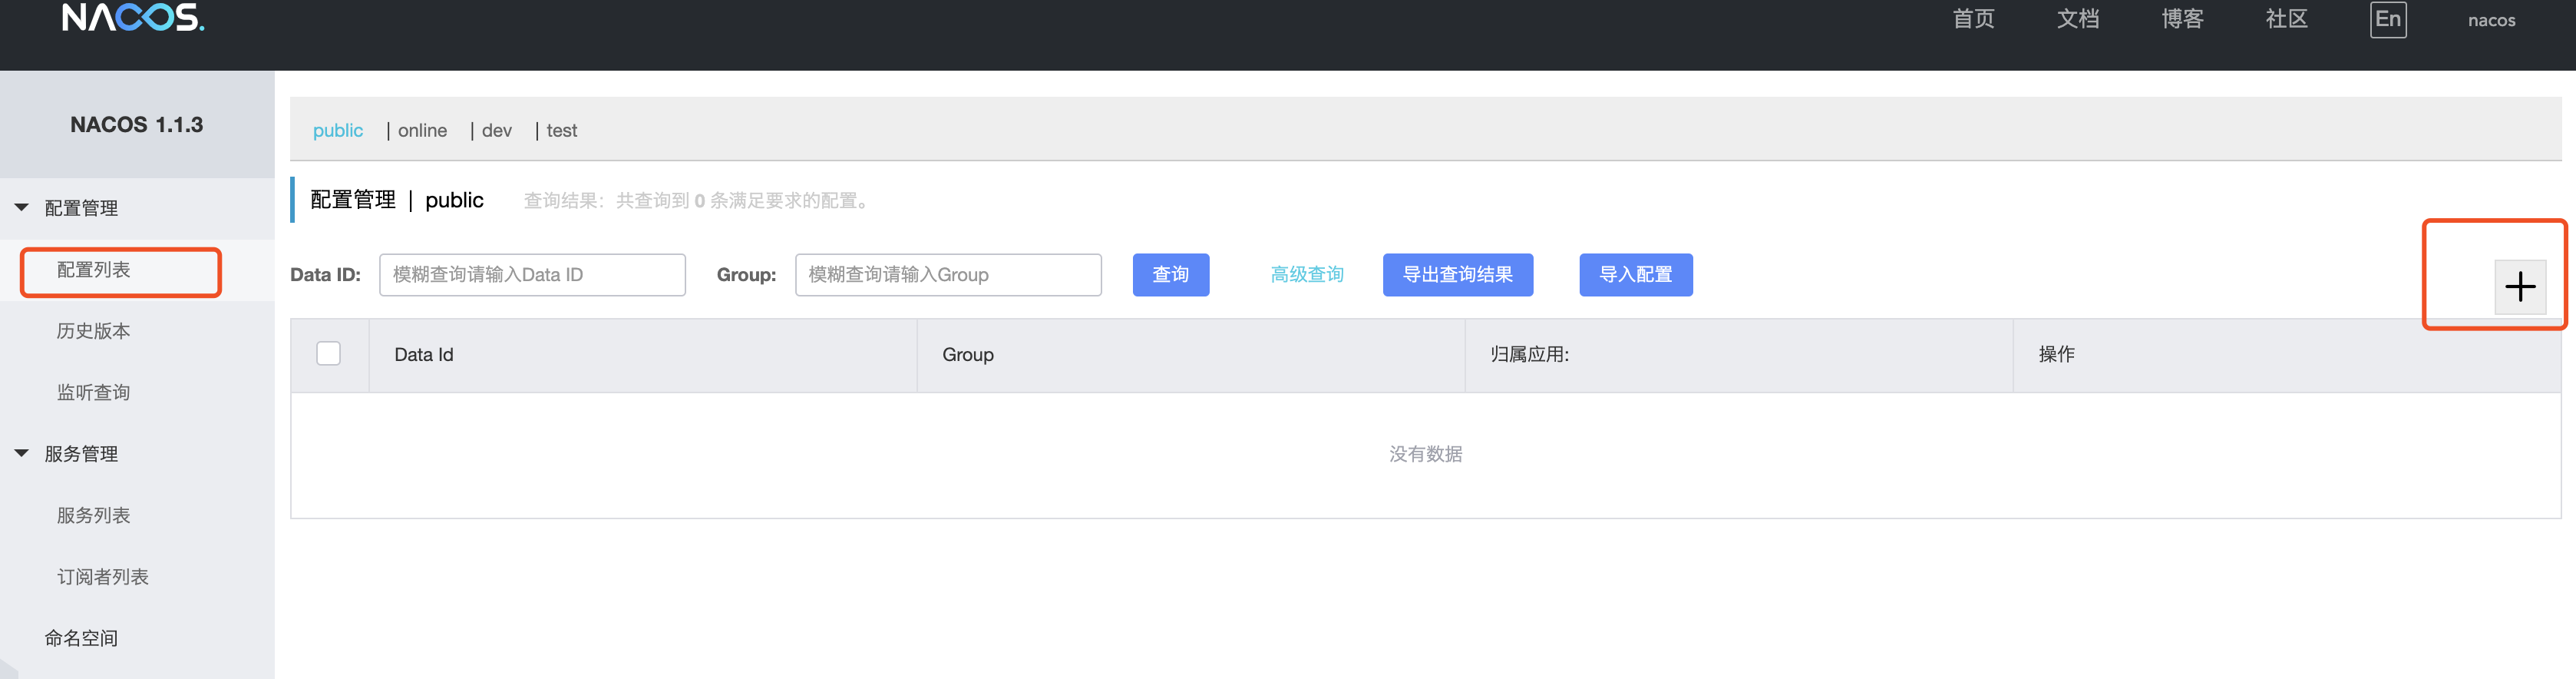Select the test namespace tab

tap(562, 130)
